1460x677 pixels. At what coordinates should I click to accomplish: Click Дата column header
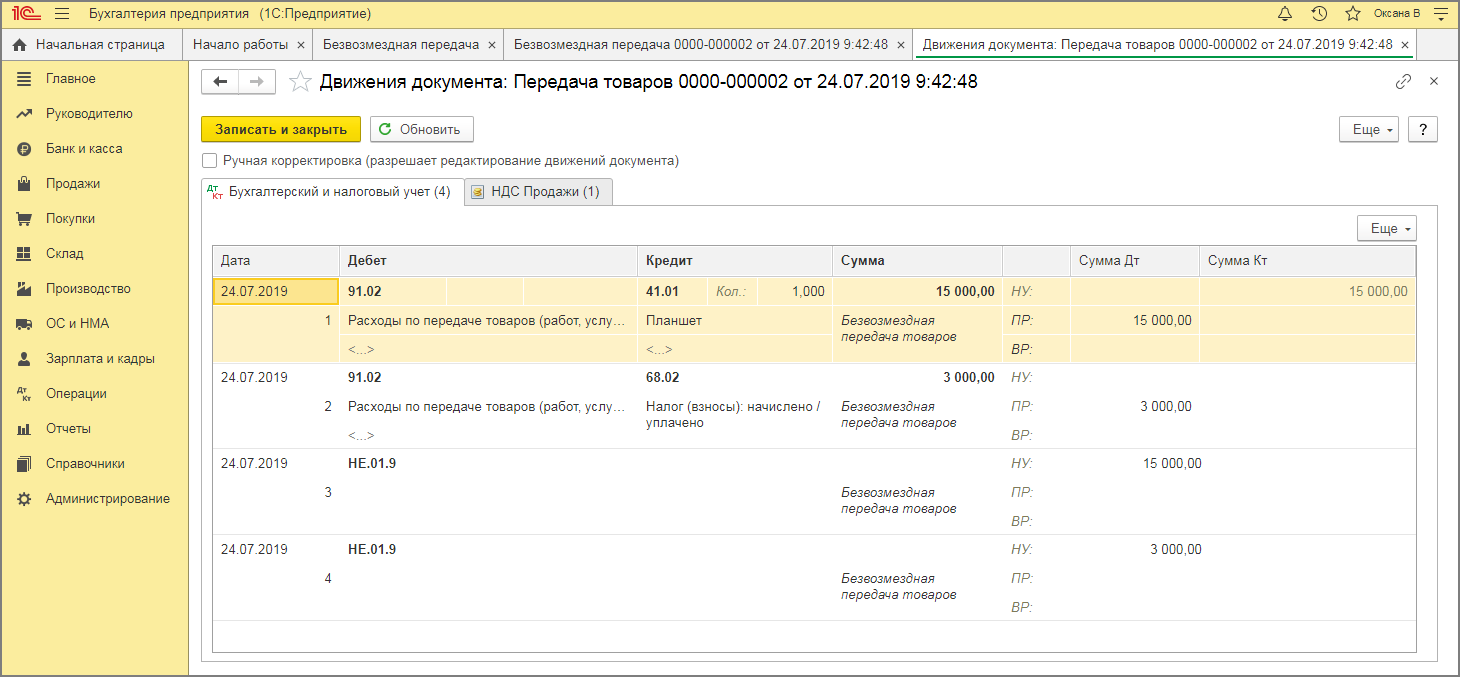[276, 261]
